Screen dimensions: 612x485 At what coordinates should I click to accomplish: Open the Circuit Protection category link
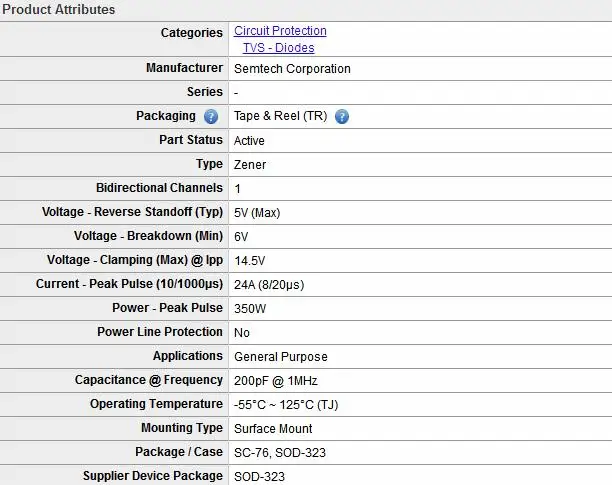(x=280, y=31)
